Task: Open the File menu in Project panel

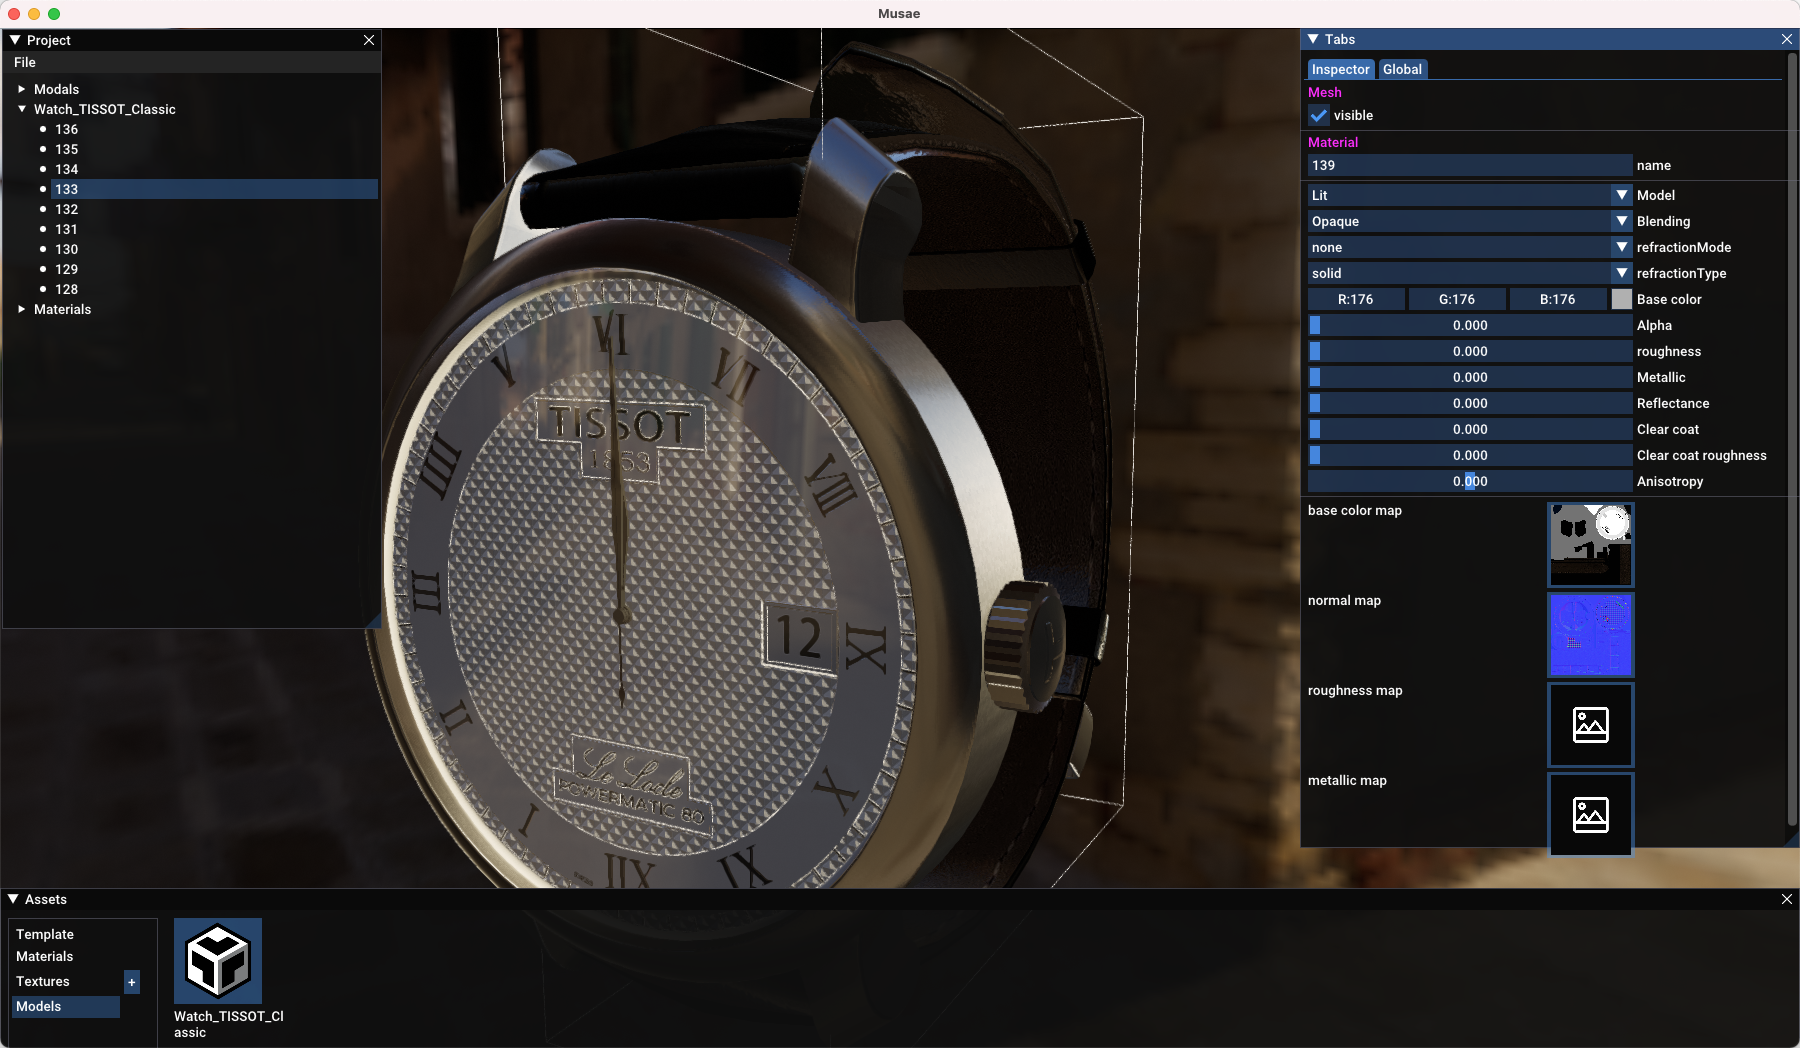Action: [25, 62]
